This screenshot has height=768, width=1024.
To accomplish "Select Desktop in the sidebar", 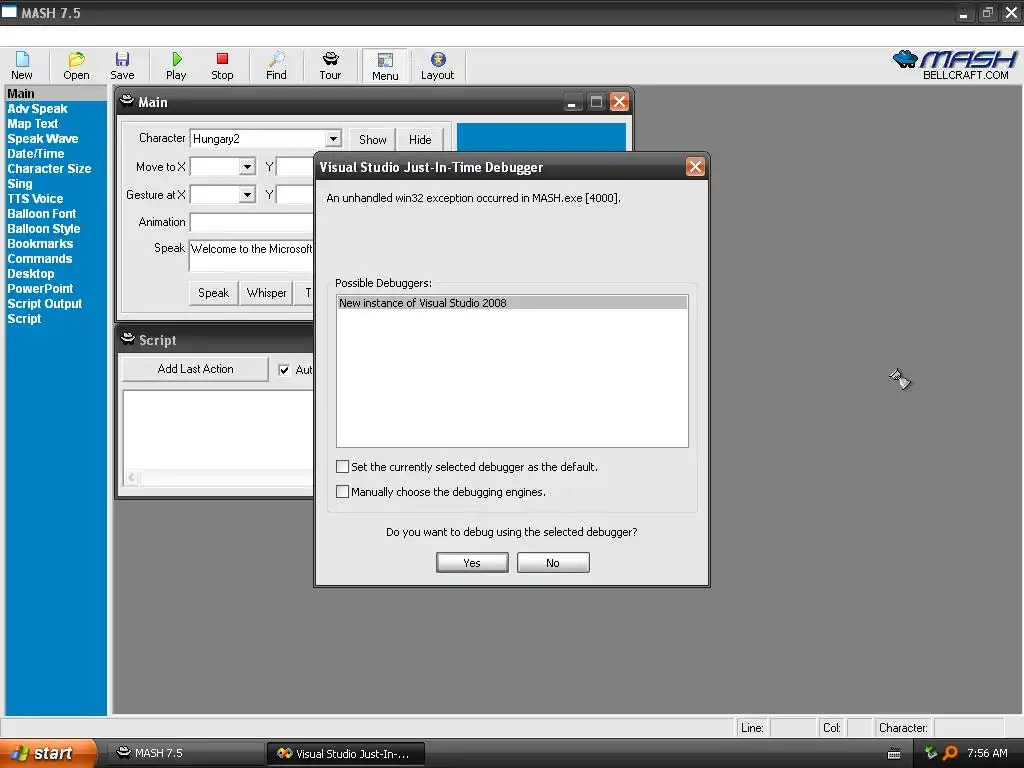I will click(x=31, y=274).
